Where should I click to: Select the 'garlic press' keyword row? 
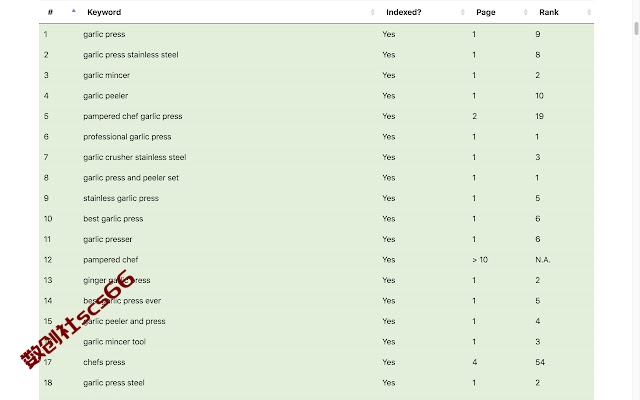tap(316, 34)
